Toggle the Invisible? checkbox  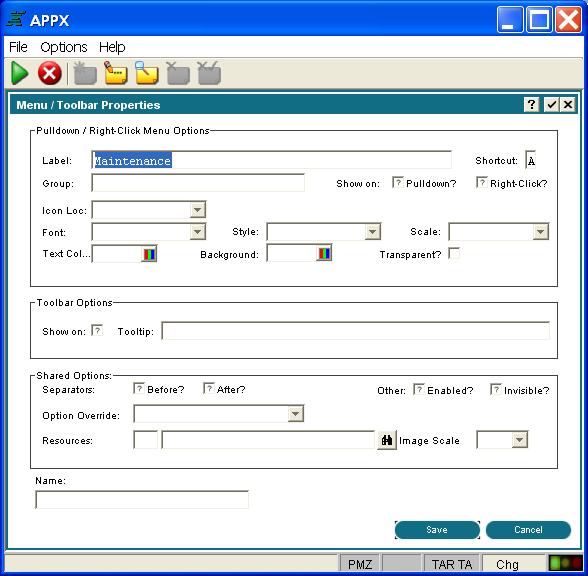(x=495, y=389)
